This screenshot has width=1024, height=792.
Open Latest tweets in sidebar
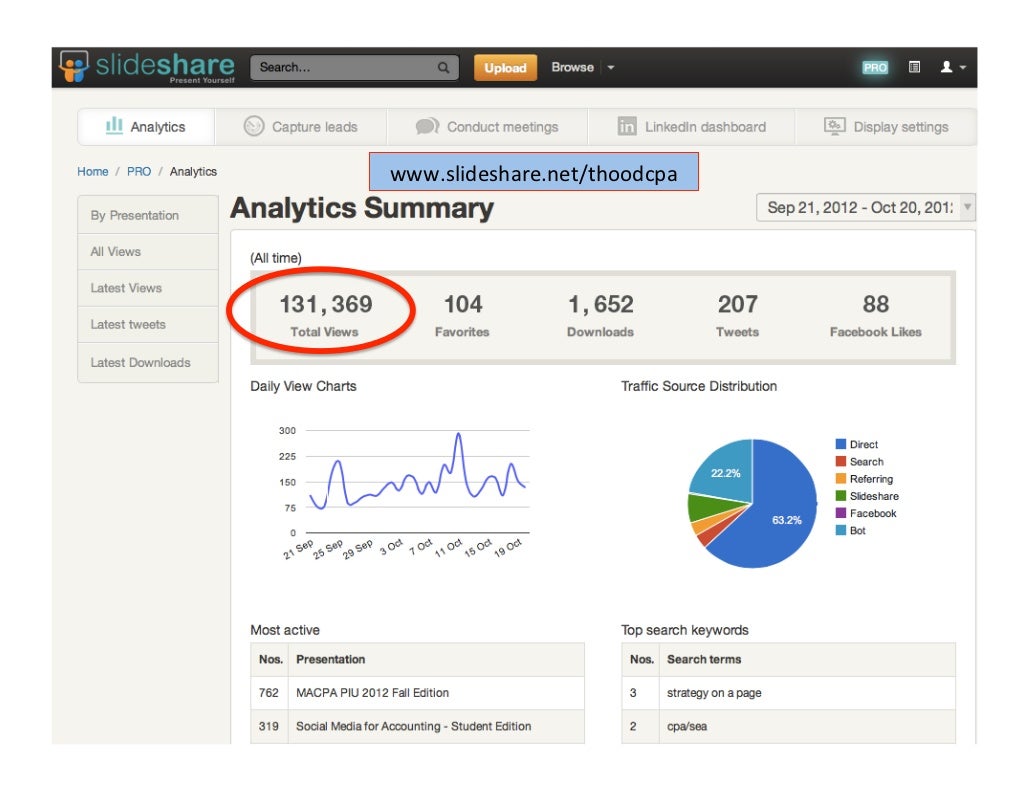148,325
